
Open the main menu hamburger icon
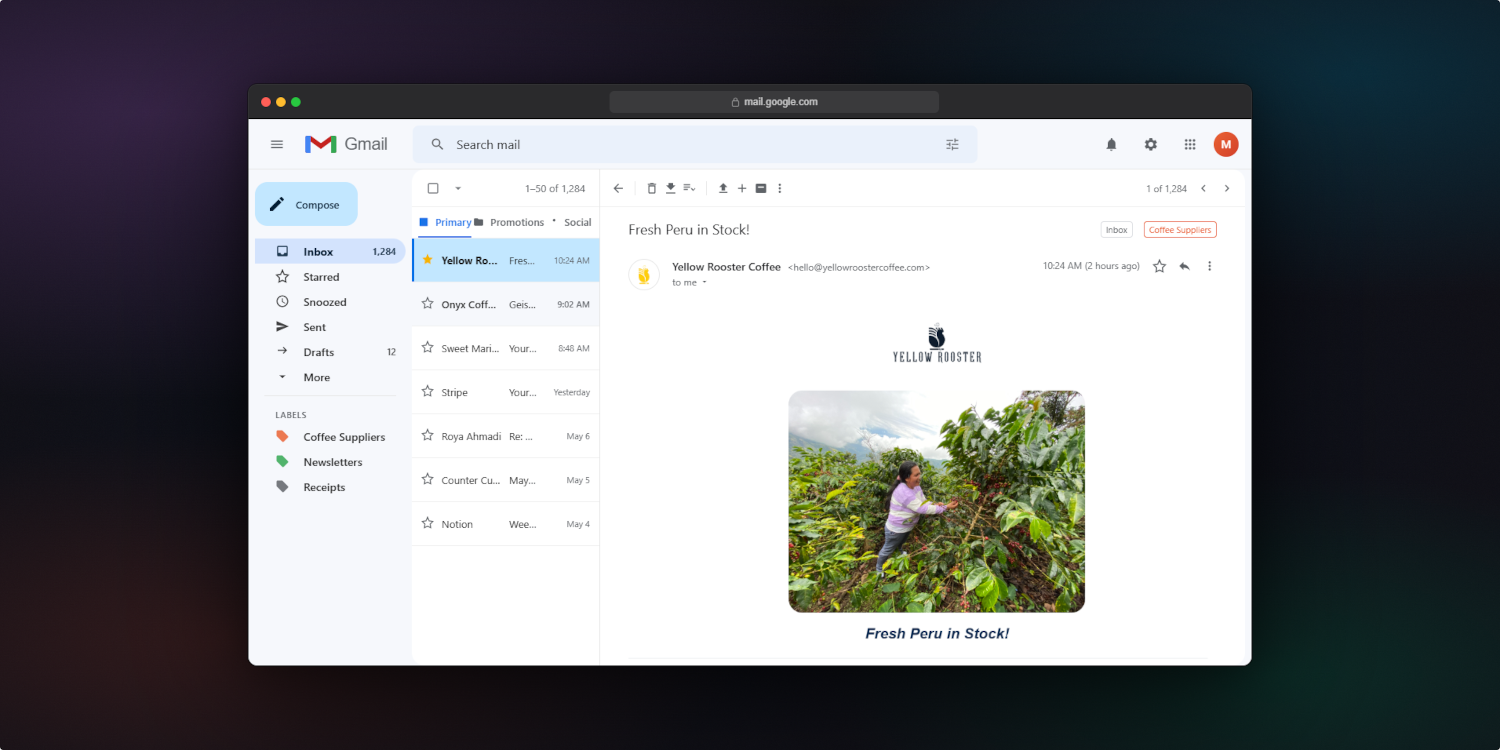pyautogui.click(x=277, y=144)
